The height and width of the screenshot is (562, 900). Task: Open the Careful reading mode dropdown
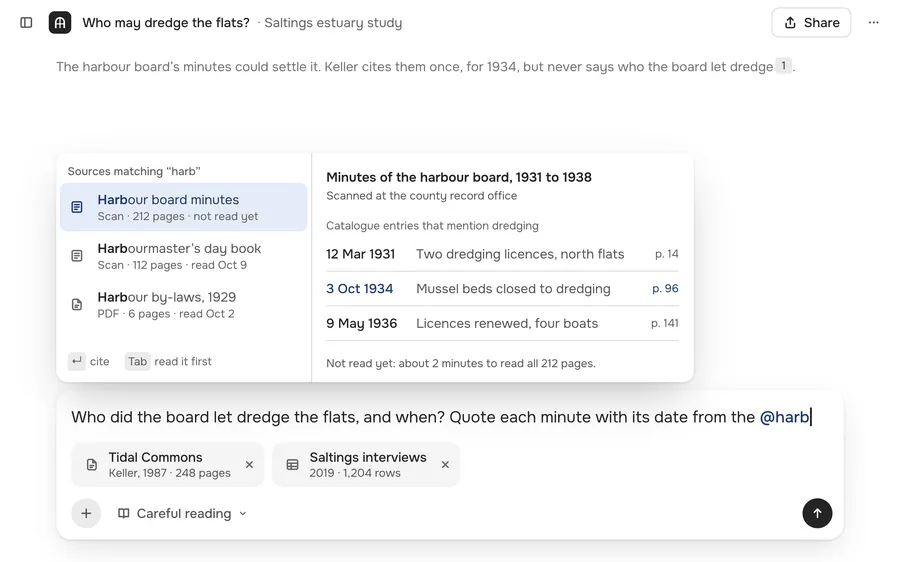183,513
